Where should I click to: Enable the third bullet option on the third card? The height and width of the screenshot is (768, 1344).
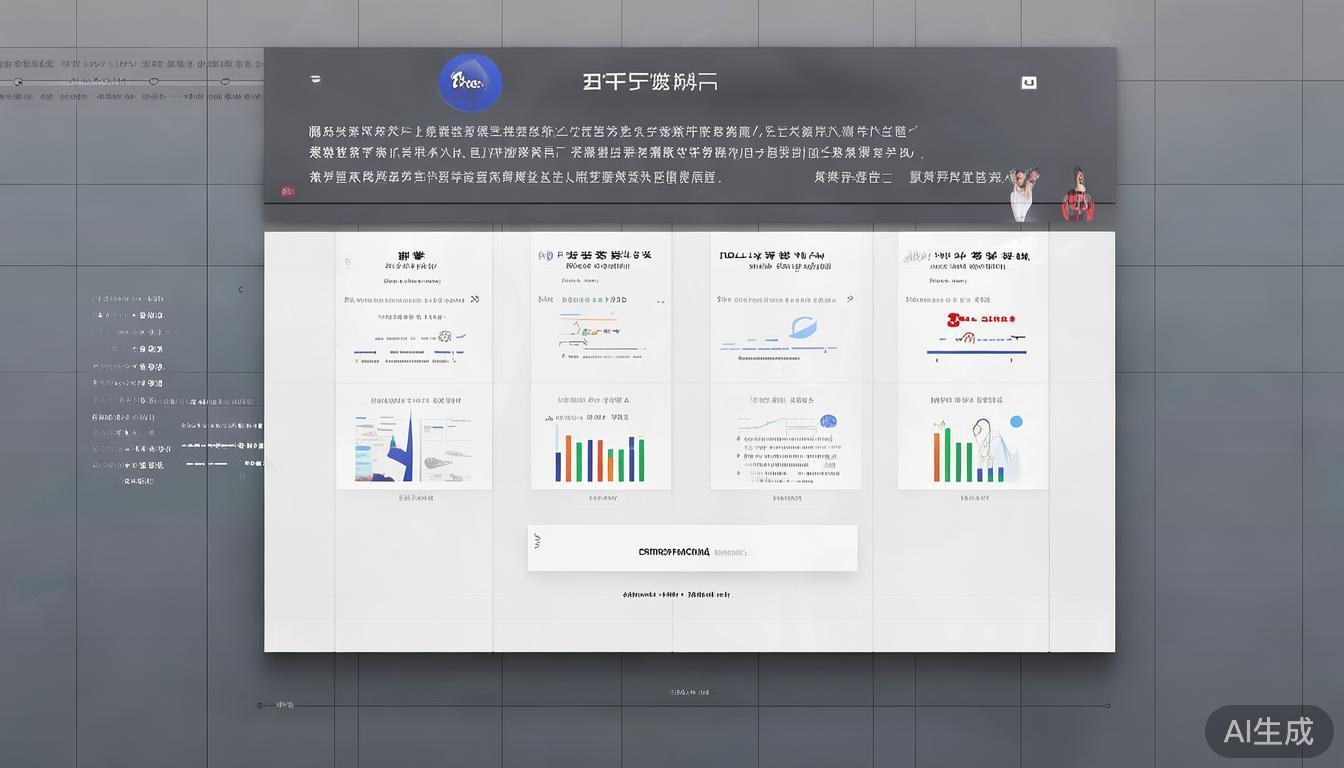click(x=736, y=472)
